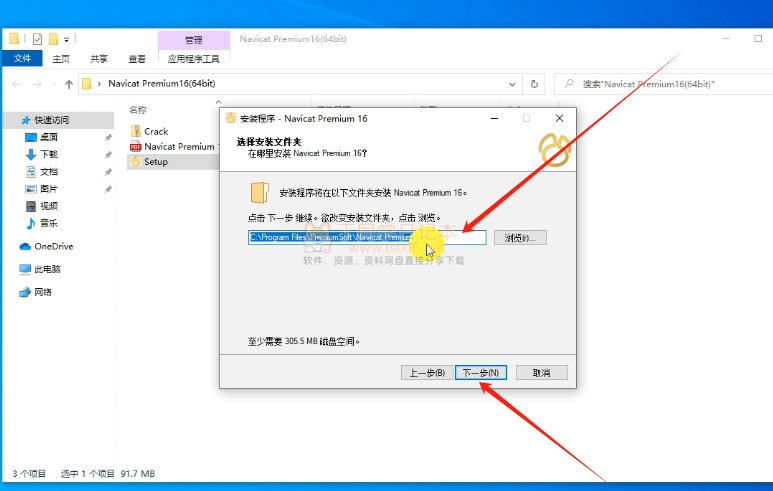The height and width of the screenshot is (491, 773).
Task: Click the quick access toolbar new folder icon
Action: [x=53, y=39]
